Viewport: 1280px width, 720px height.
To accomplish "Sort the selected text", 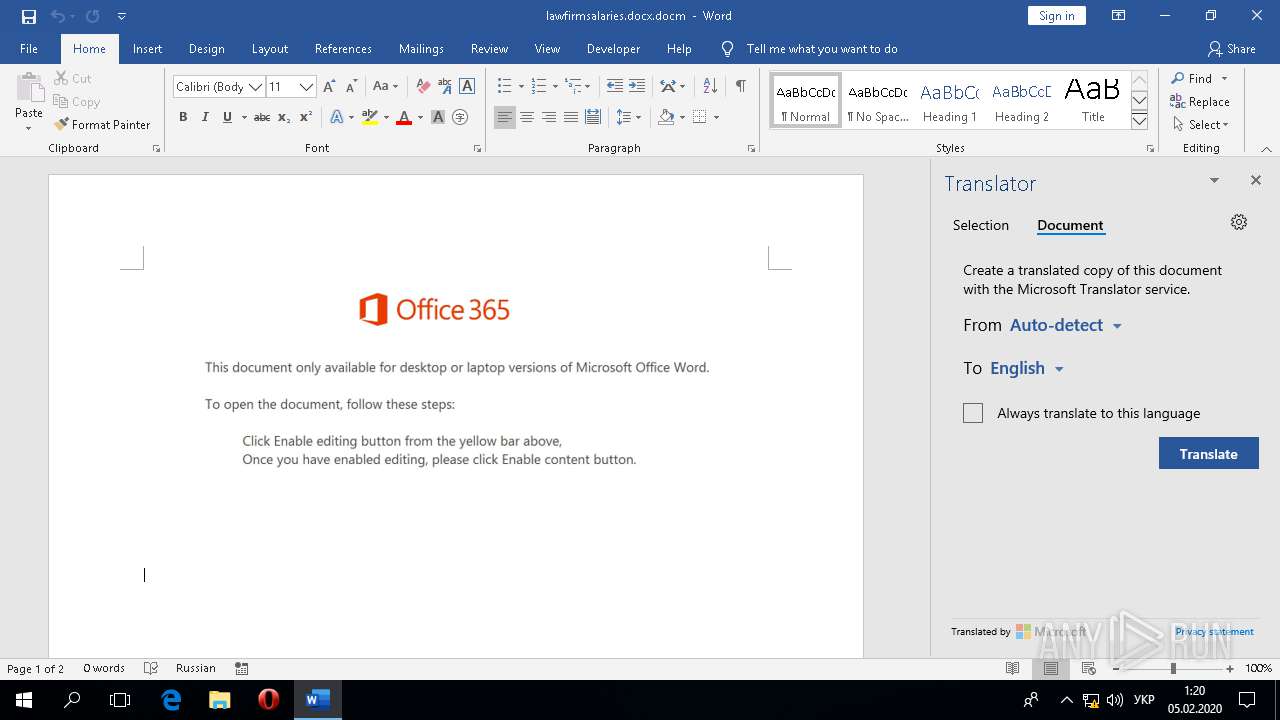I will [x=710, y=86].
